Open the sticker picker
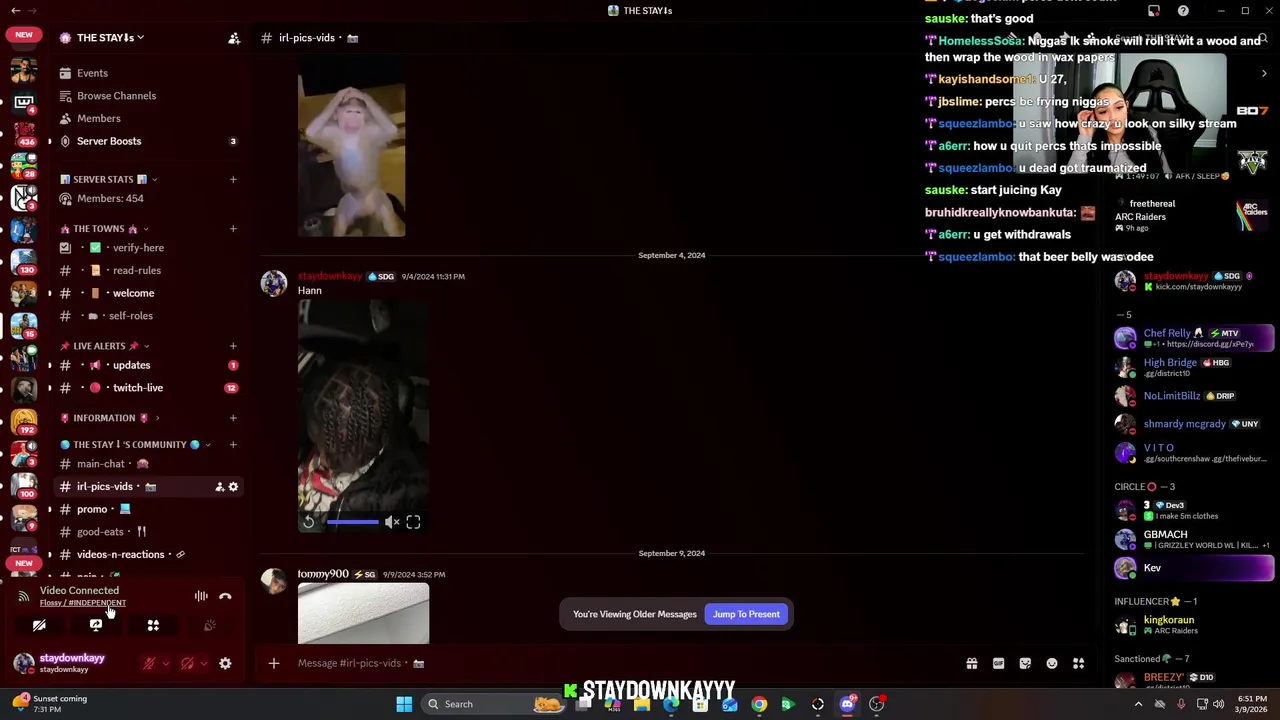1280x720 pixels. (x=1025, y=664)
